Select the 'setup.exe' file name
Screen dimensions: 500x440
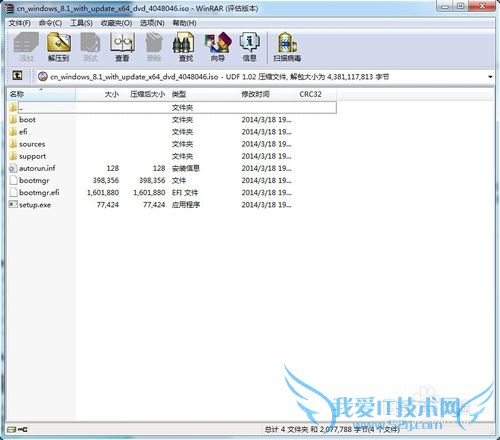click(35, 204)
